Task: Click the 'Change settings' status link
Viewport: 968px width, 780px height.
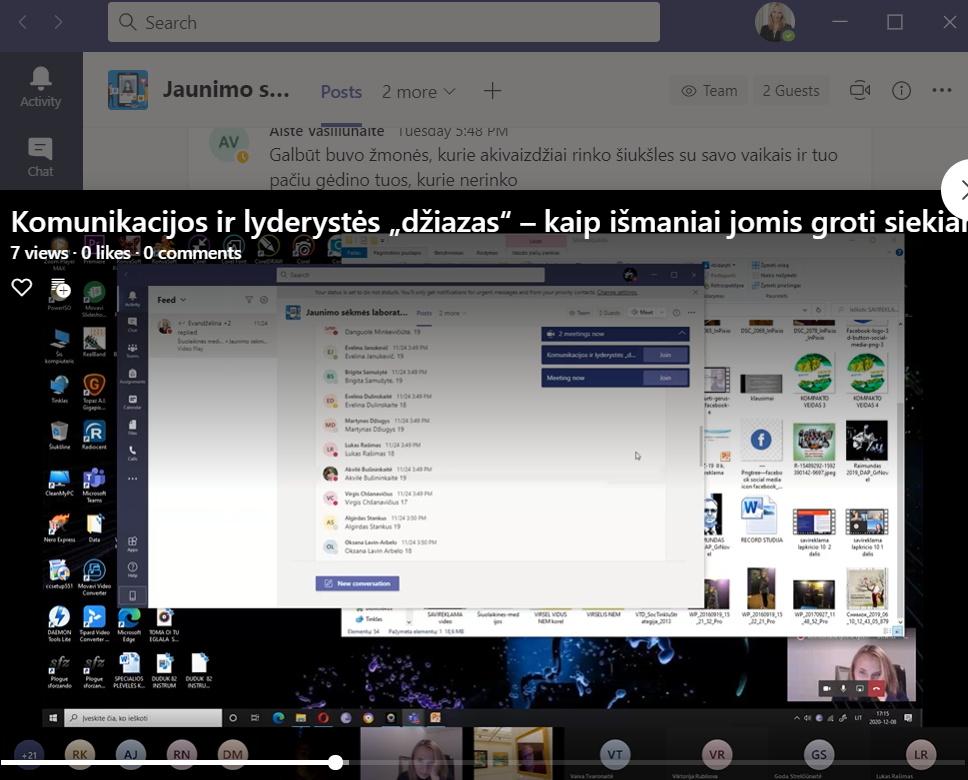Action: (x=617, y=292)
